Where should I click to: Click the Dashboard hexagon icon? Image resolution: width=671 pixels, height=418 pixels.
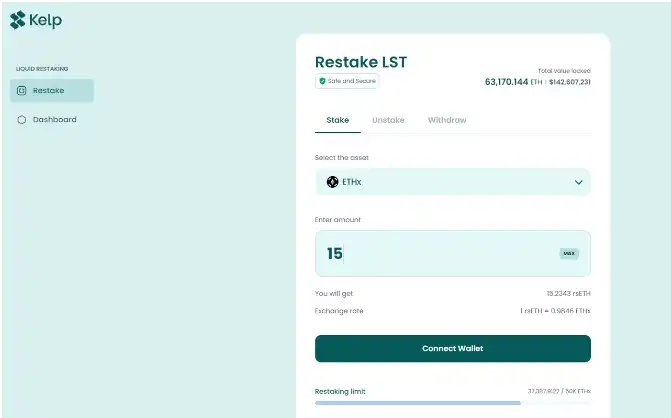click(22, 120)
